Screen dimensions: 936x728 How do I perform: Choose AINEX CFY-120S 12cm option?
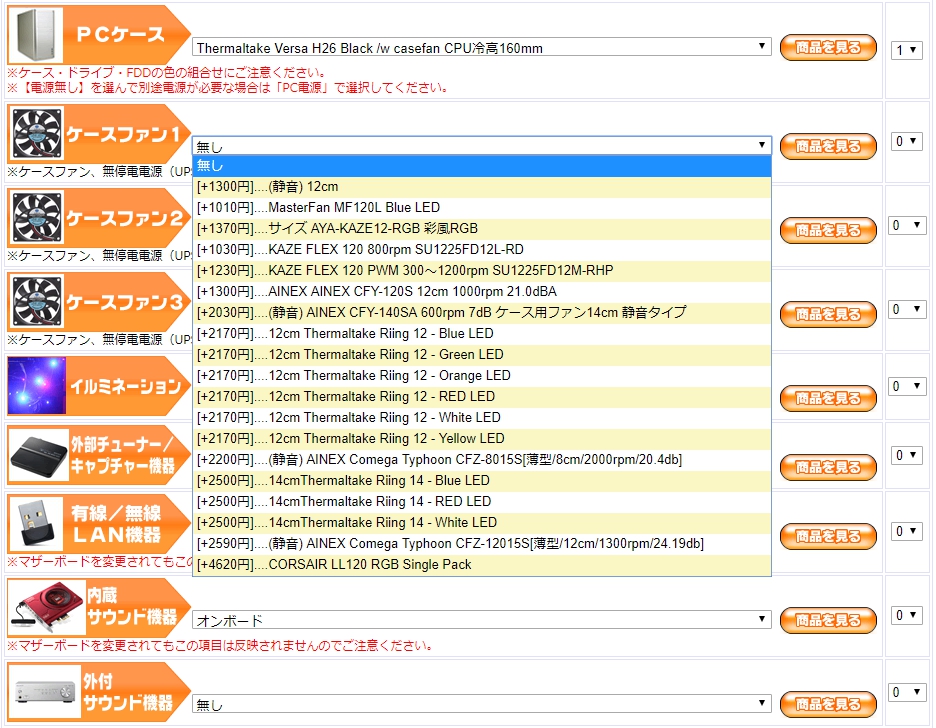(482, 291)
